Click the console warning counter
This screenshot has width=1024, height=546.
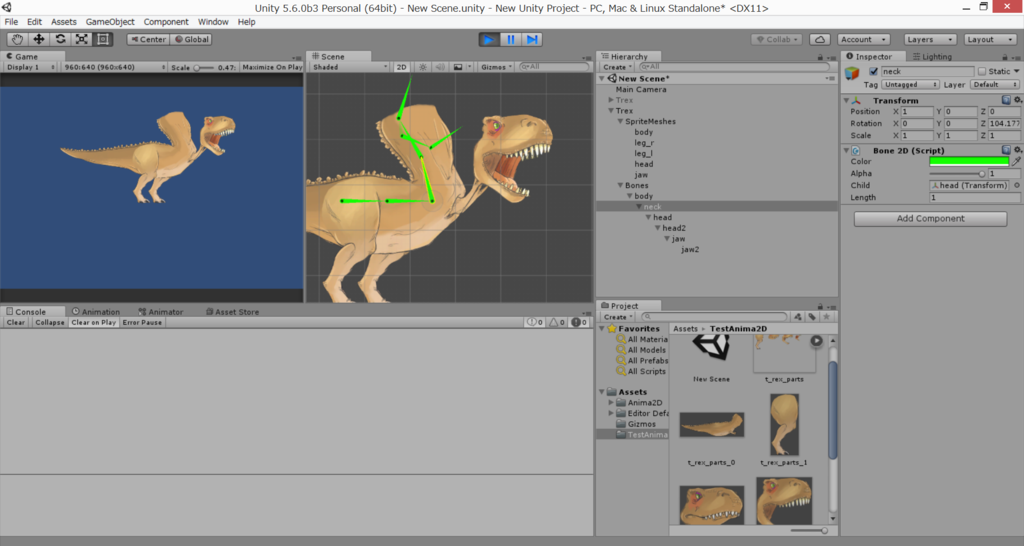point(557,323)
